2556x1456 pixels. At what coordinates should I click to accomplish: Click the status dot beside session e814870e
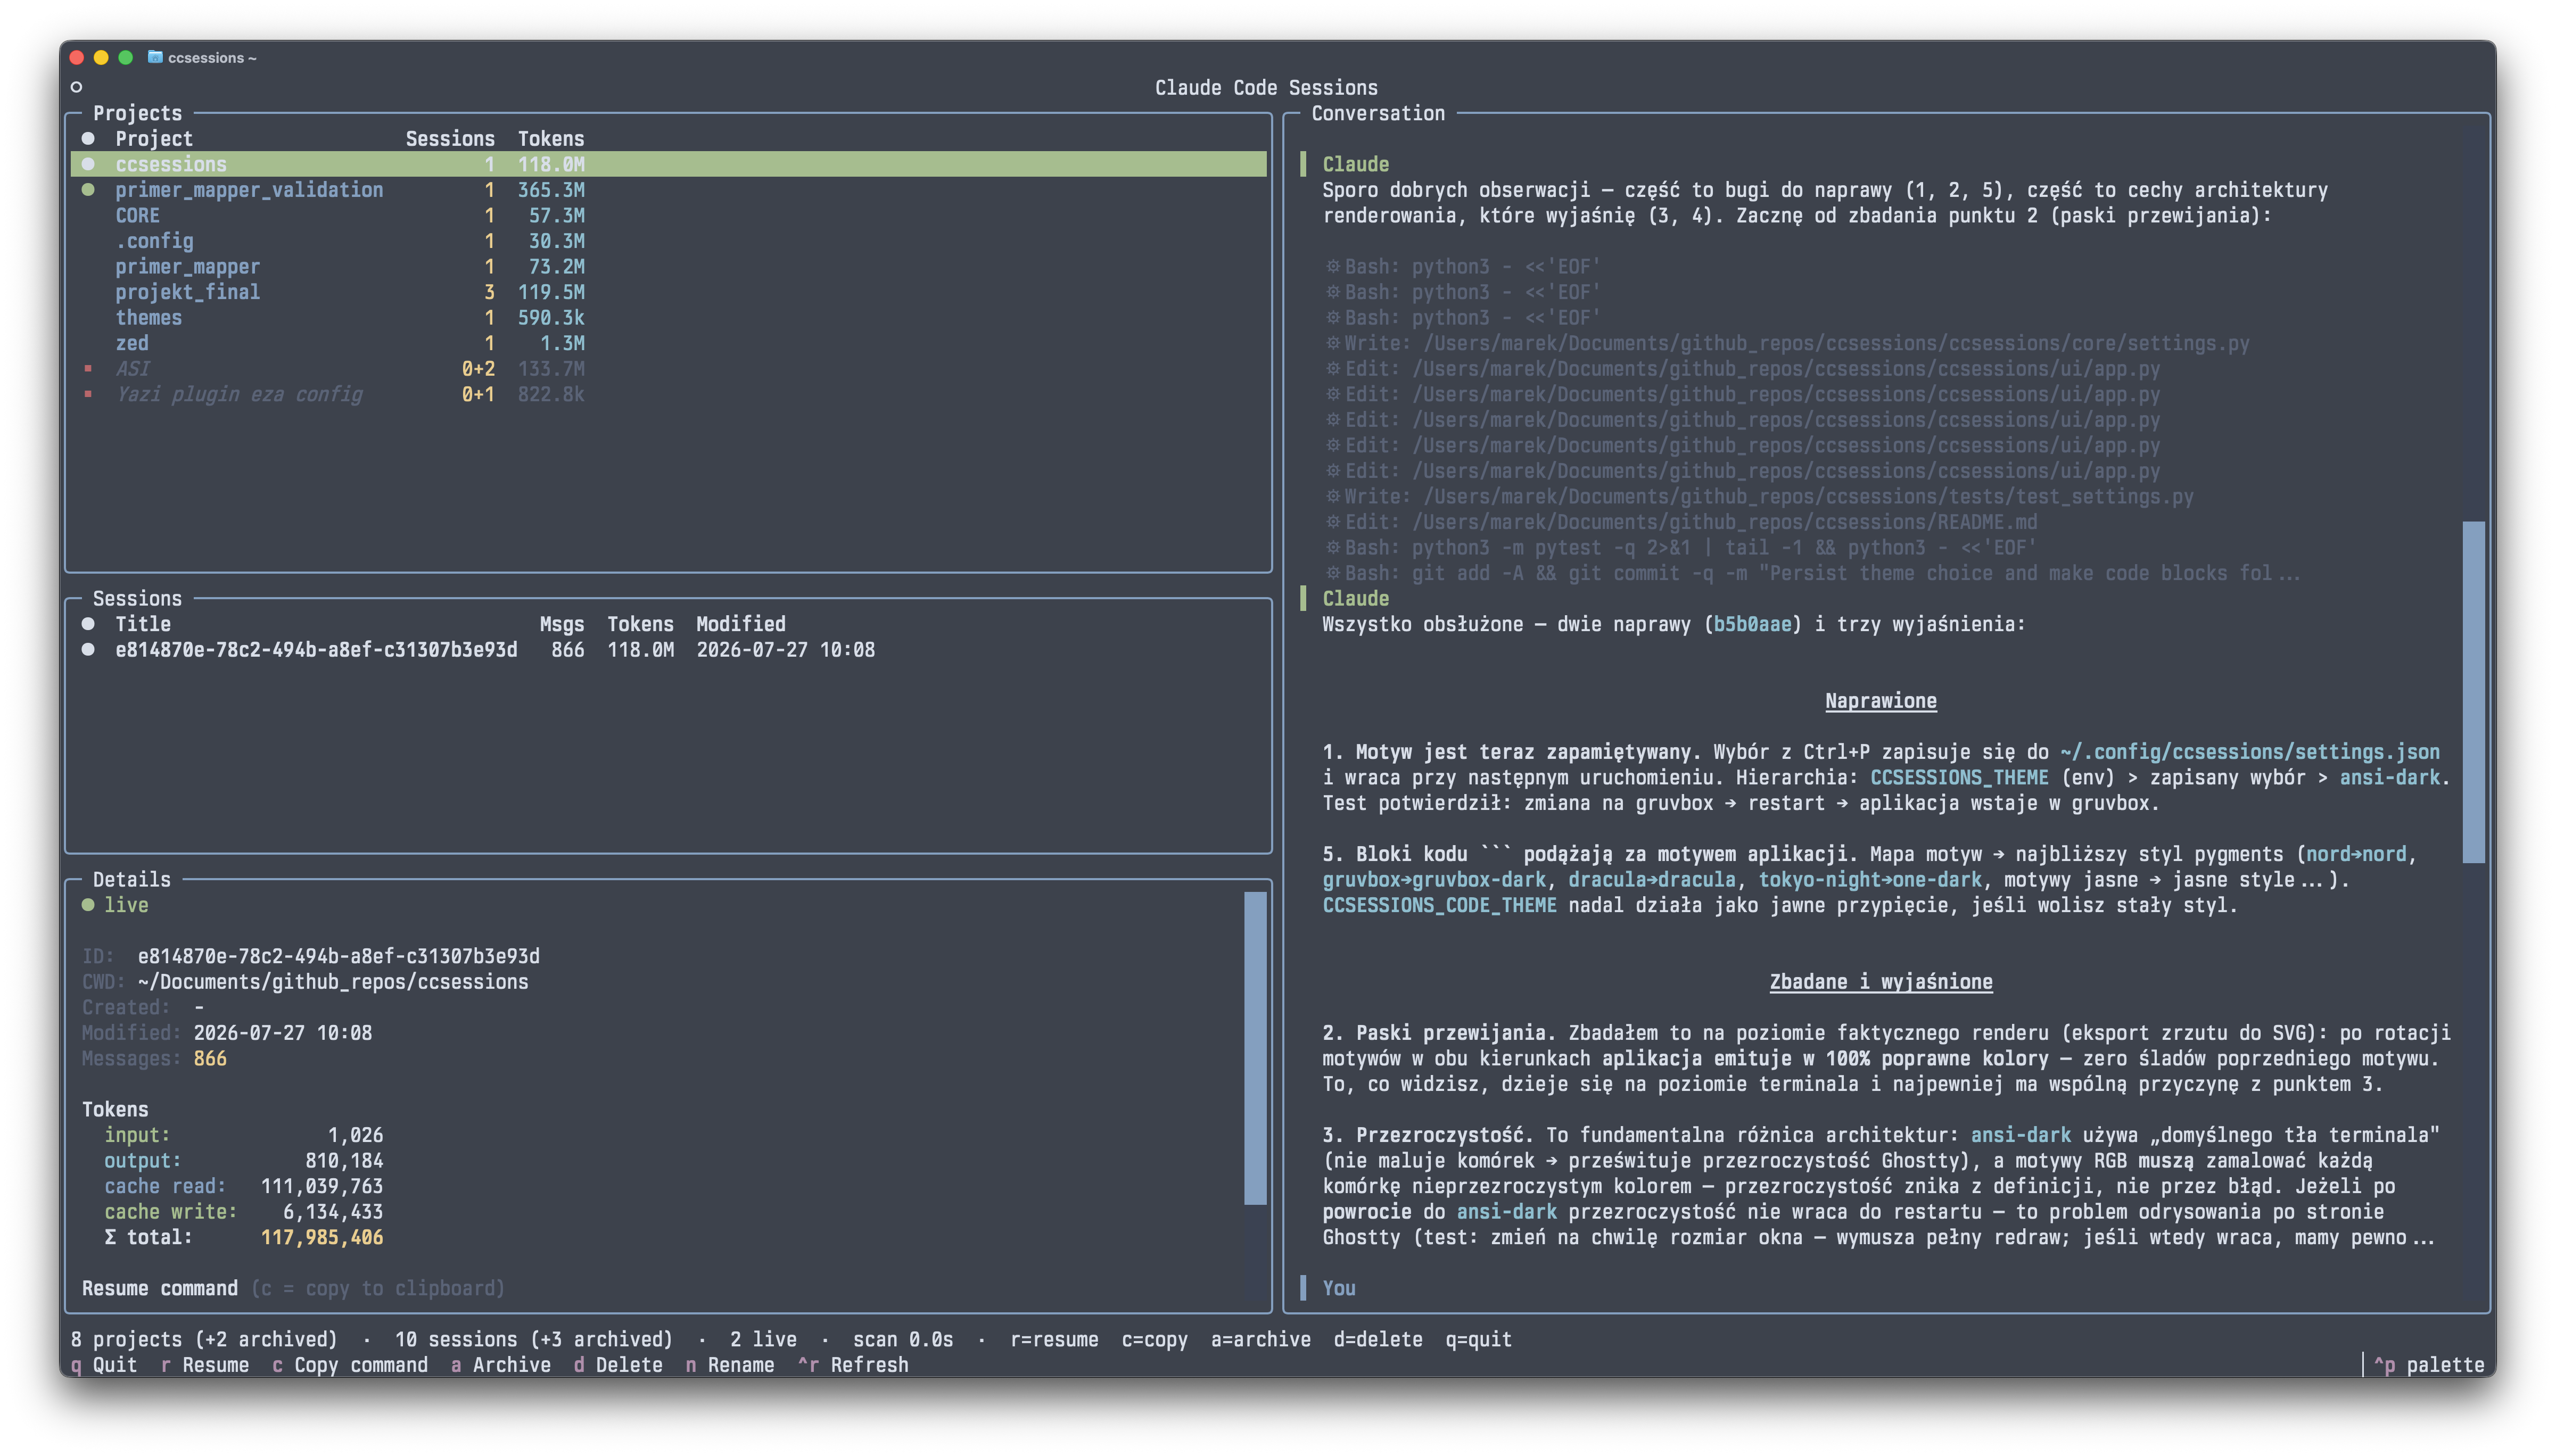(88, 650)
